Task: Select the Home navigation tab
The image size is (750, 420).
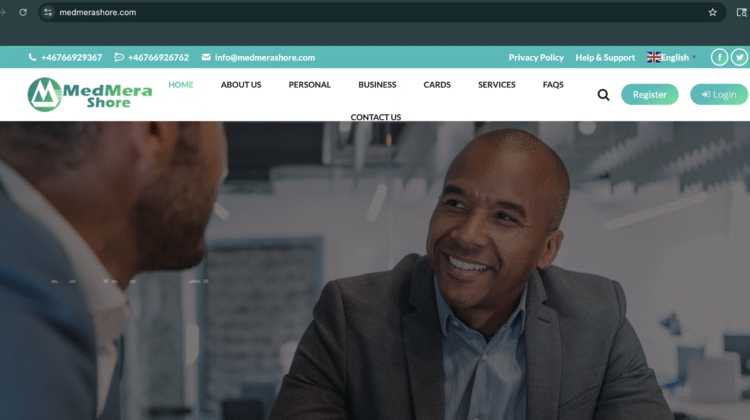Action: (x=181, y=85)
